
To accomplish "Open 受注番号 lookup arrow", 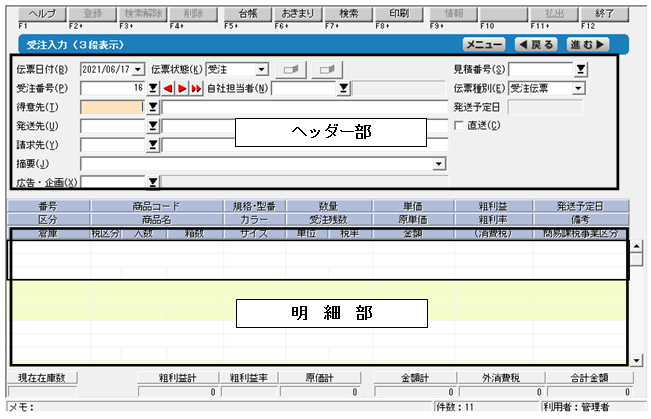I will pos(153,88).
